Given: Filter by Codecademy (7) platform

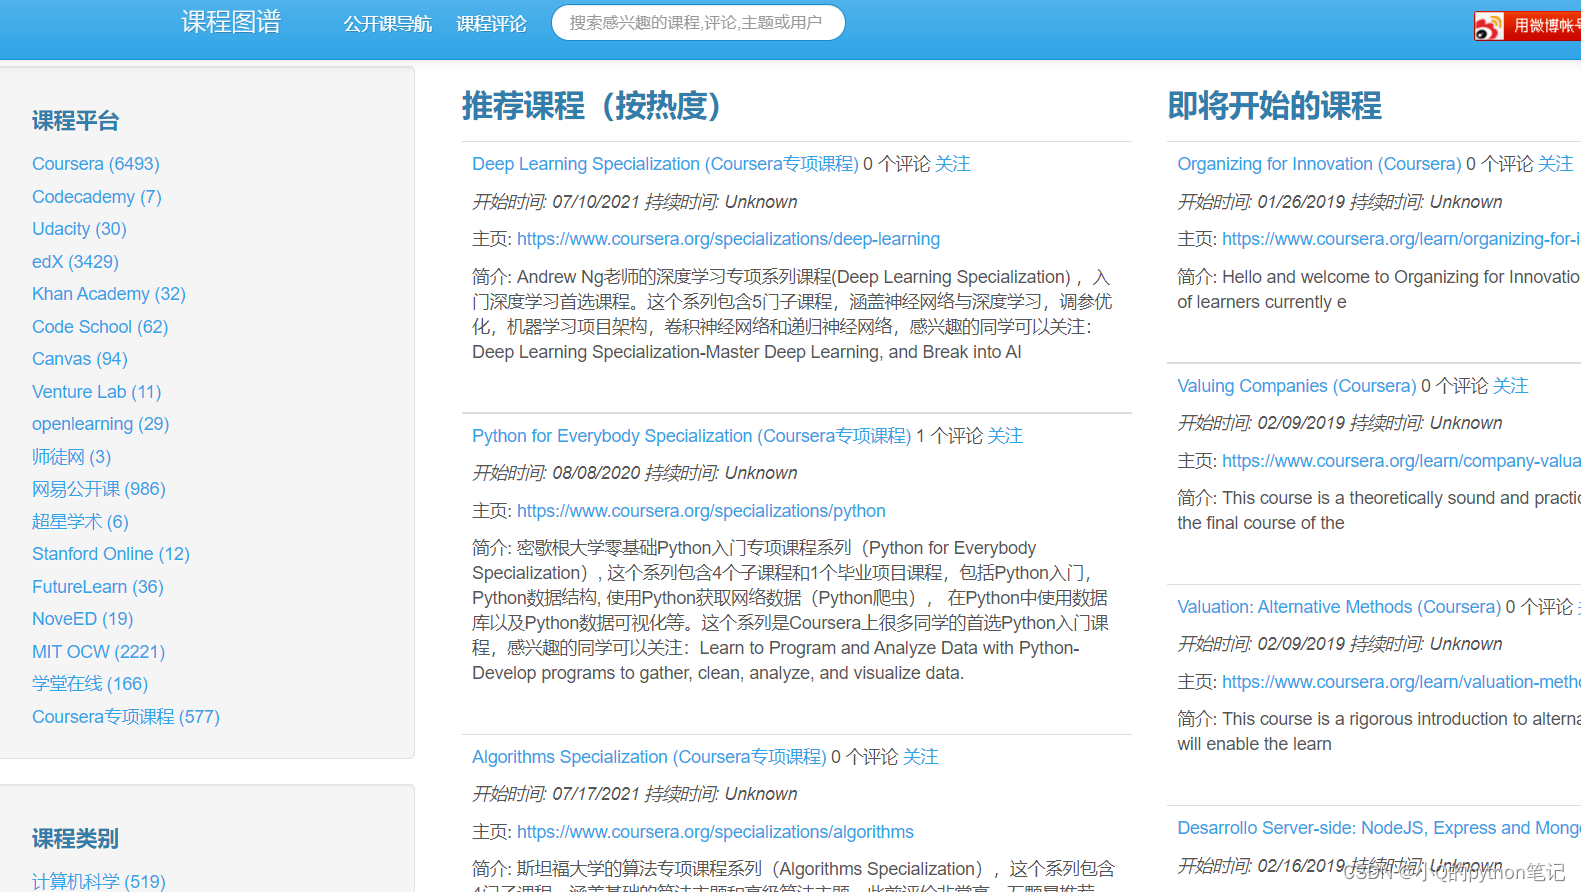Looking at the screenshot, I should [97, 197].
